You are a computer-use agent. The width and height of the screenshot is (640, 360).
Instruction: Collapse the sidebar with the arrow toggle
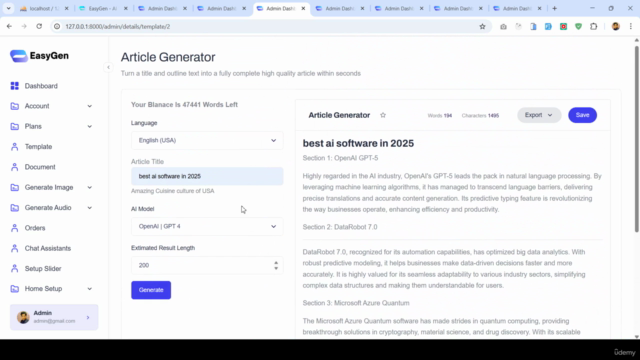[108, 67]
